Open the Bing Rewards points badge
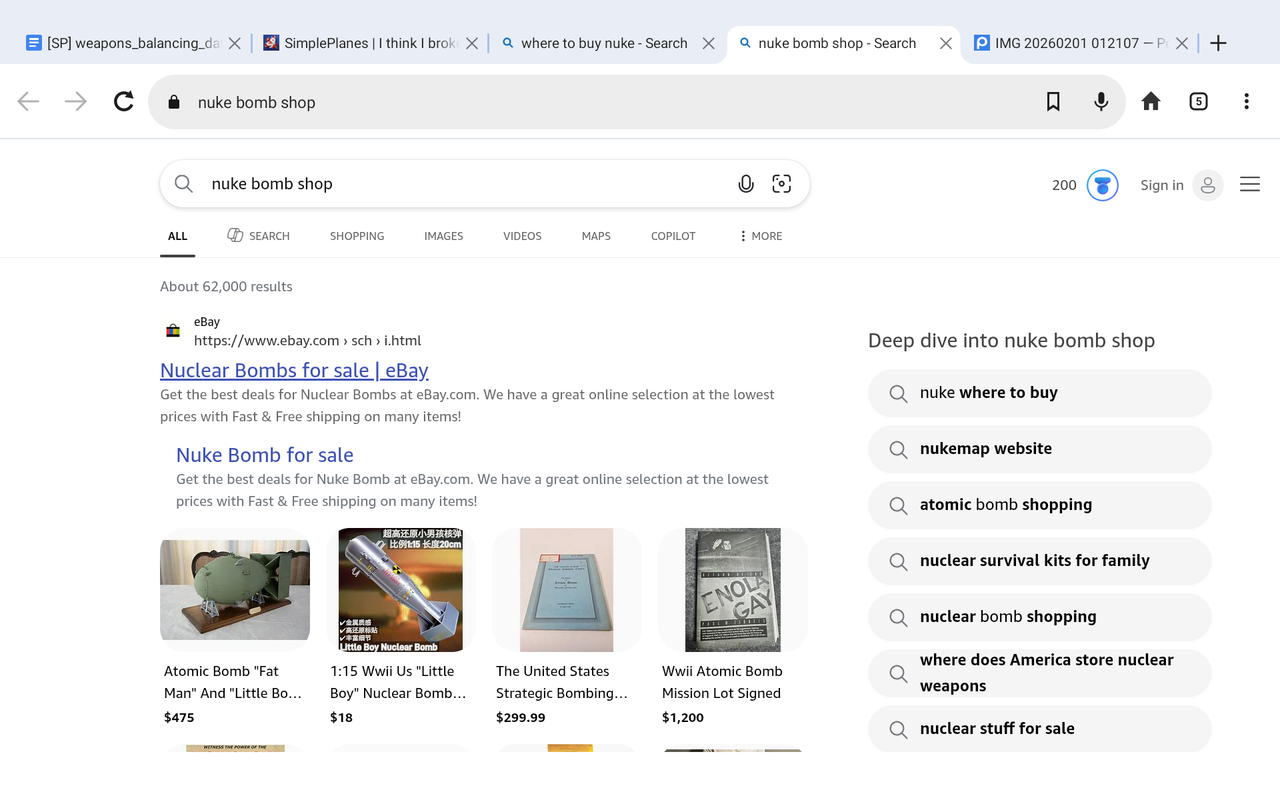 [1086, 185]
